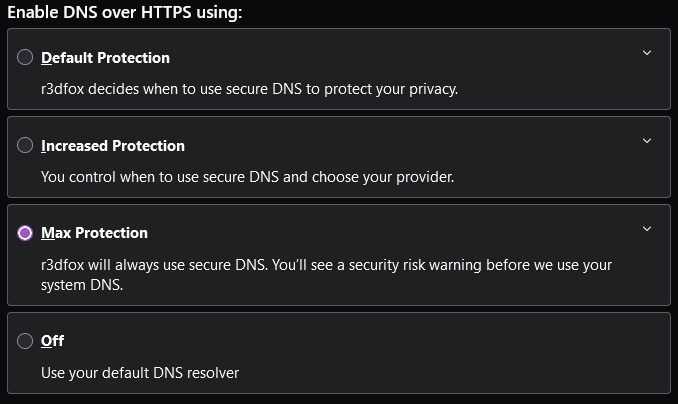
Task: Select the Increased Protection radio button
Action: pos(25,146)
